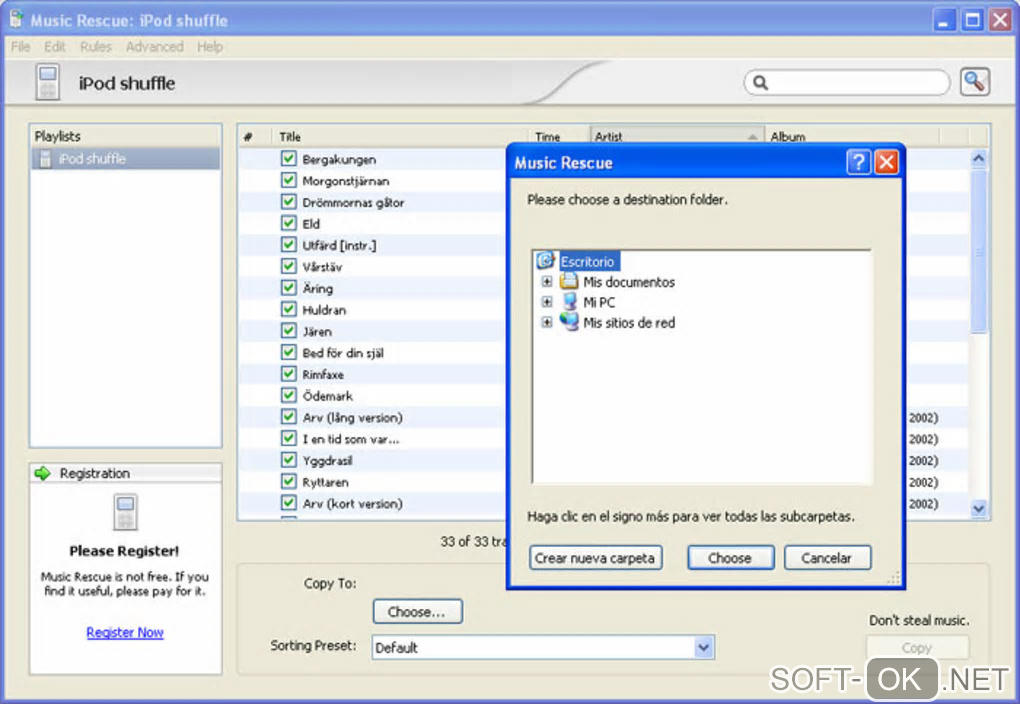Select Escritorio in the folder tree
The width and height of the screenshot is (1020, 704).
pyautogui.click(x=587, y=262)
